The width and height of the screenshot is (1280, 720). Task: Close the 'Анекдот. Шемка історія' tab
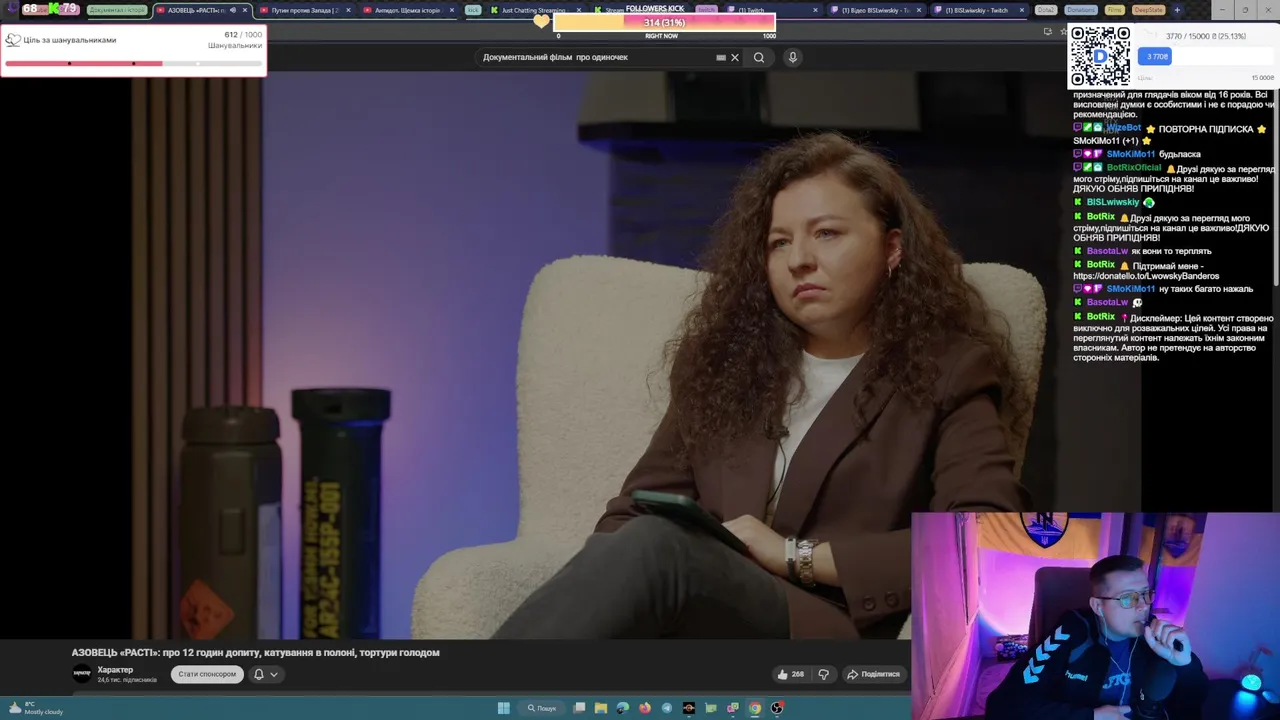coord(452,10)
